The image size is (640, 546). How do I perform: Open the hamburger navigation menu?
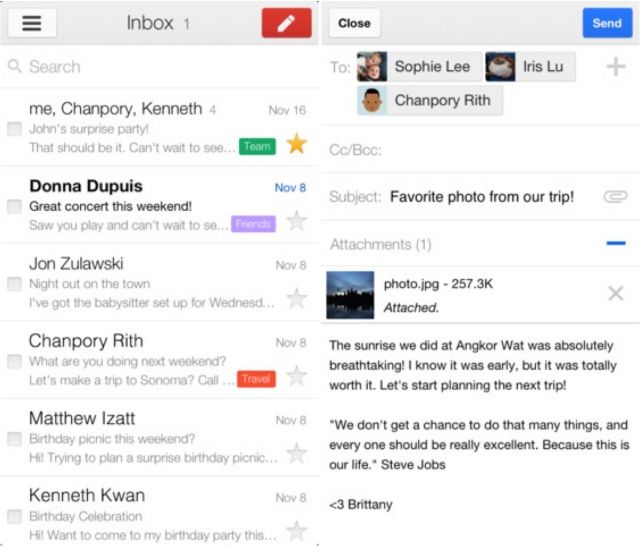[x=32, y=24]
